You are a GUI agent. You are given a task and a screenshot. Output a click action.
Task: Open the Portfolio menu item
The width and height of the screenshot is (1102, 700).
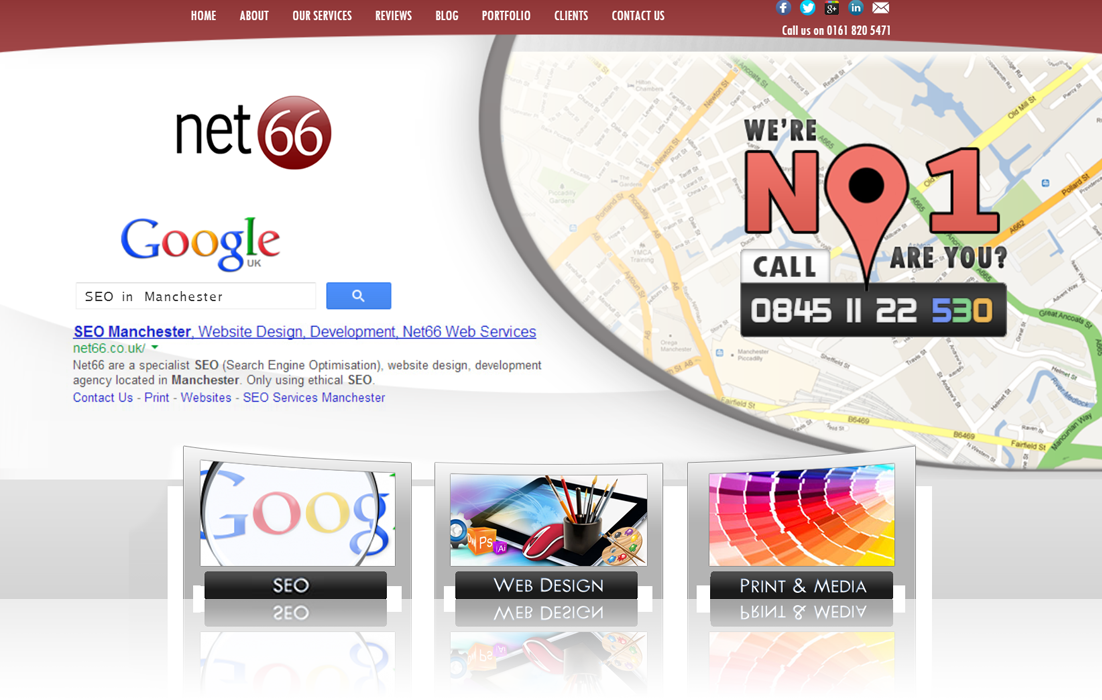coord(506,15)
